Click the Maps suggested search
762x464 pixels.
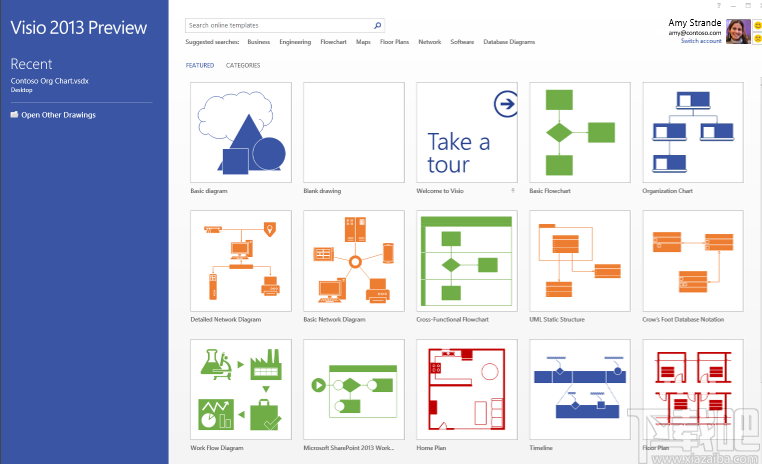(x=363, y=42)
